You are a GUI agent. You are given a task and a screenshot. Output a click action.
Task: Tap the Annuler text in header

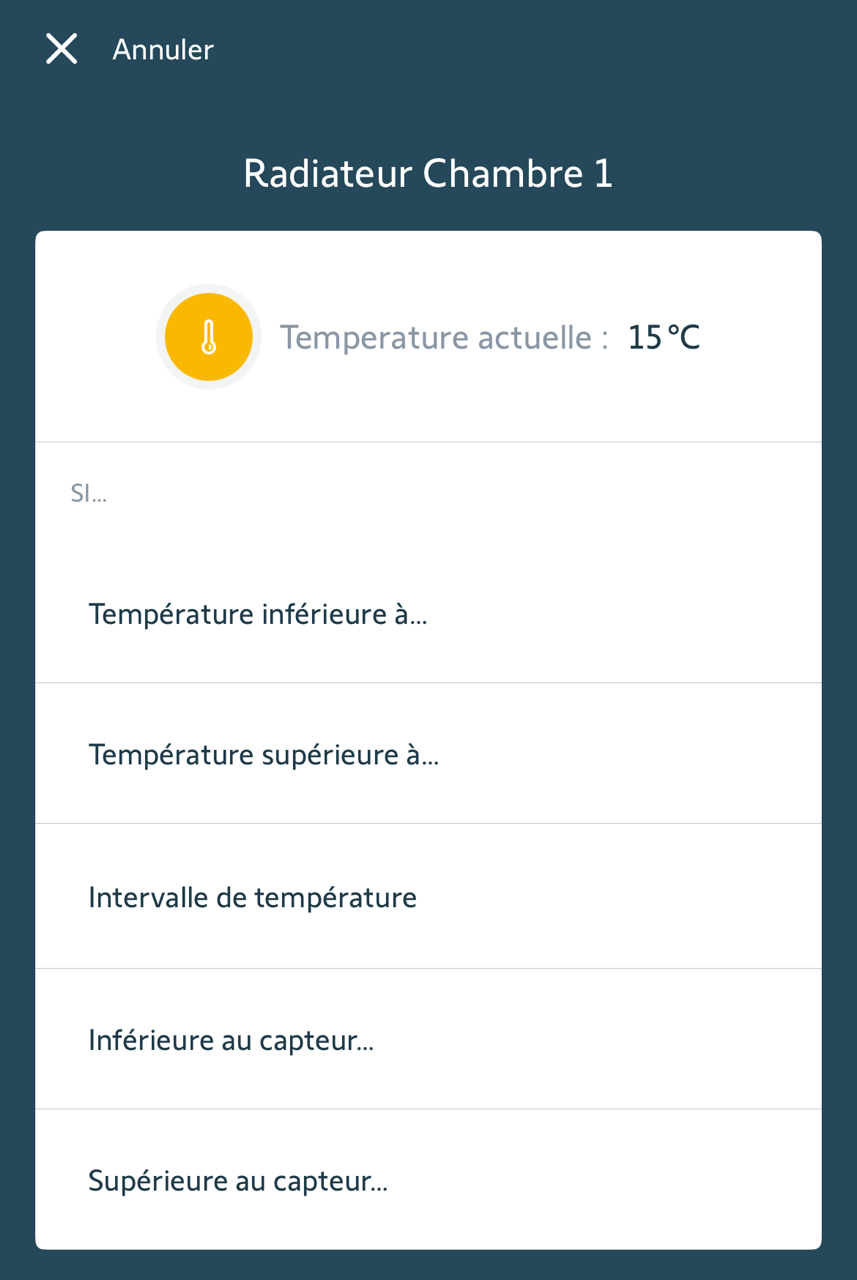163,50
